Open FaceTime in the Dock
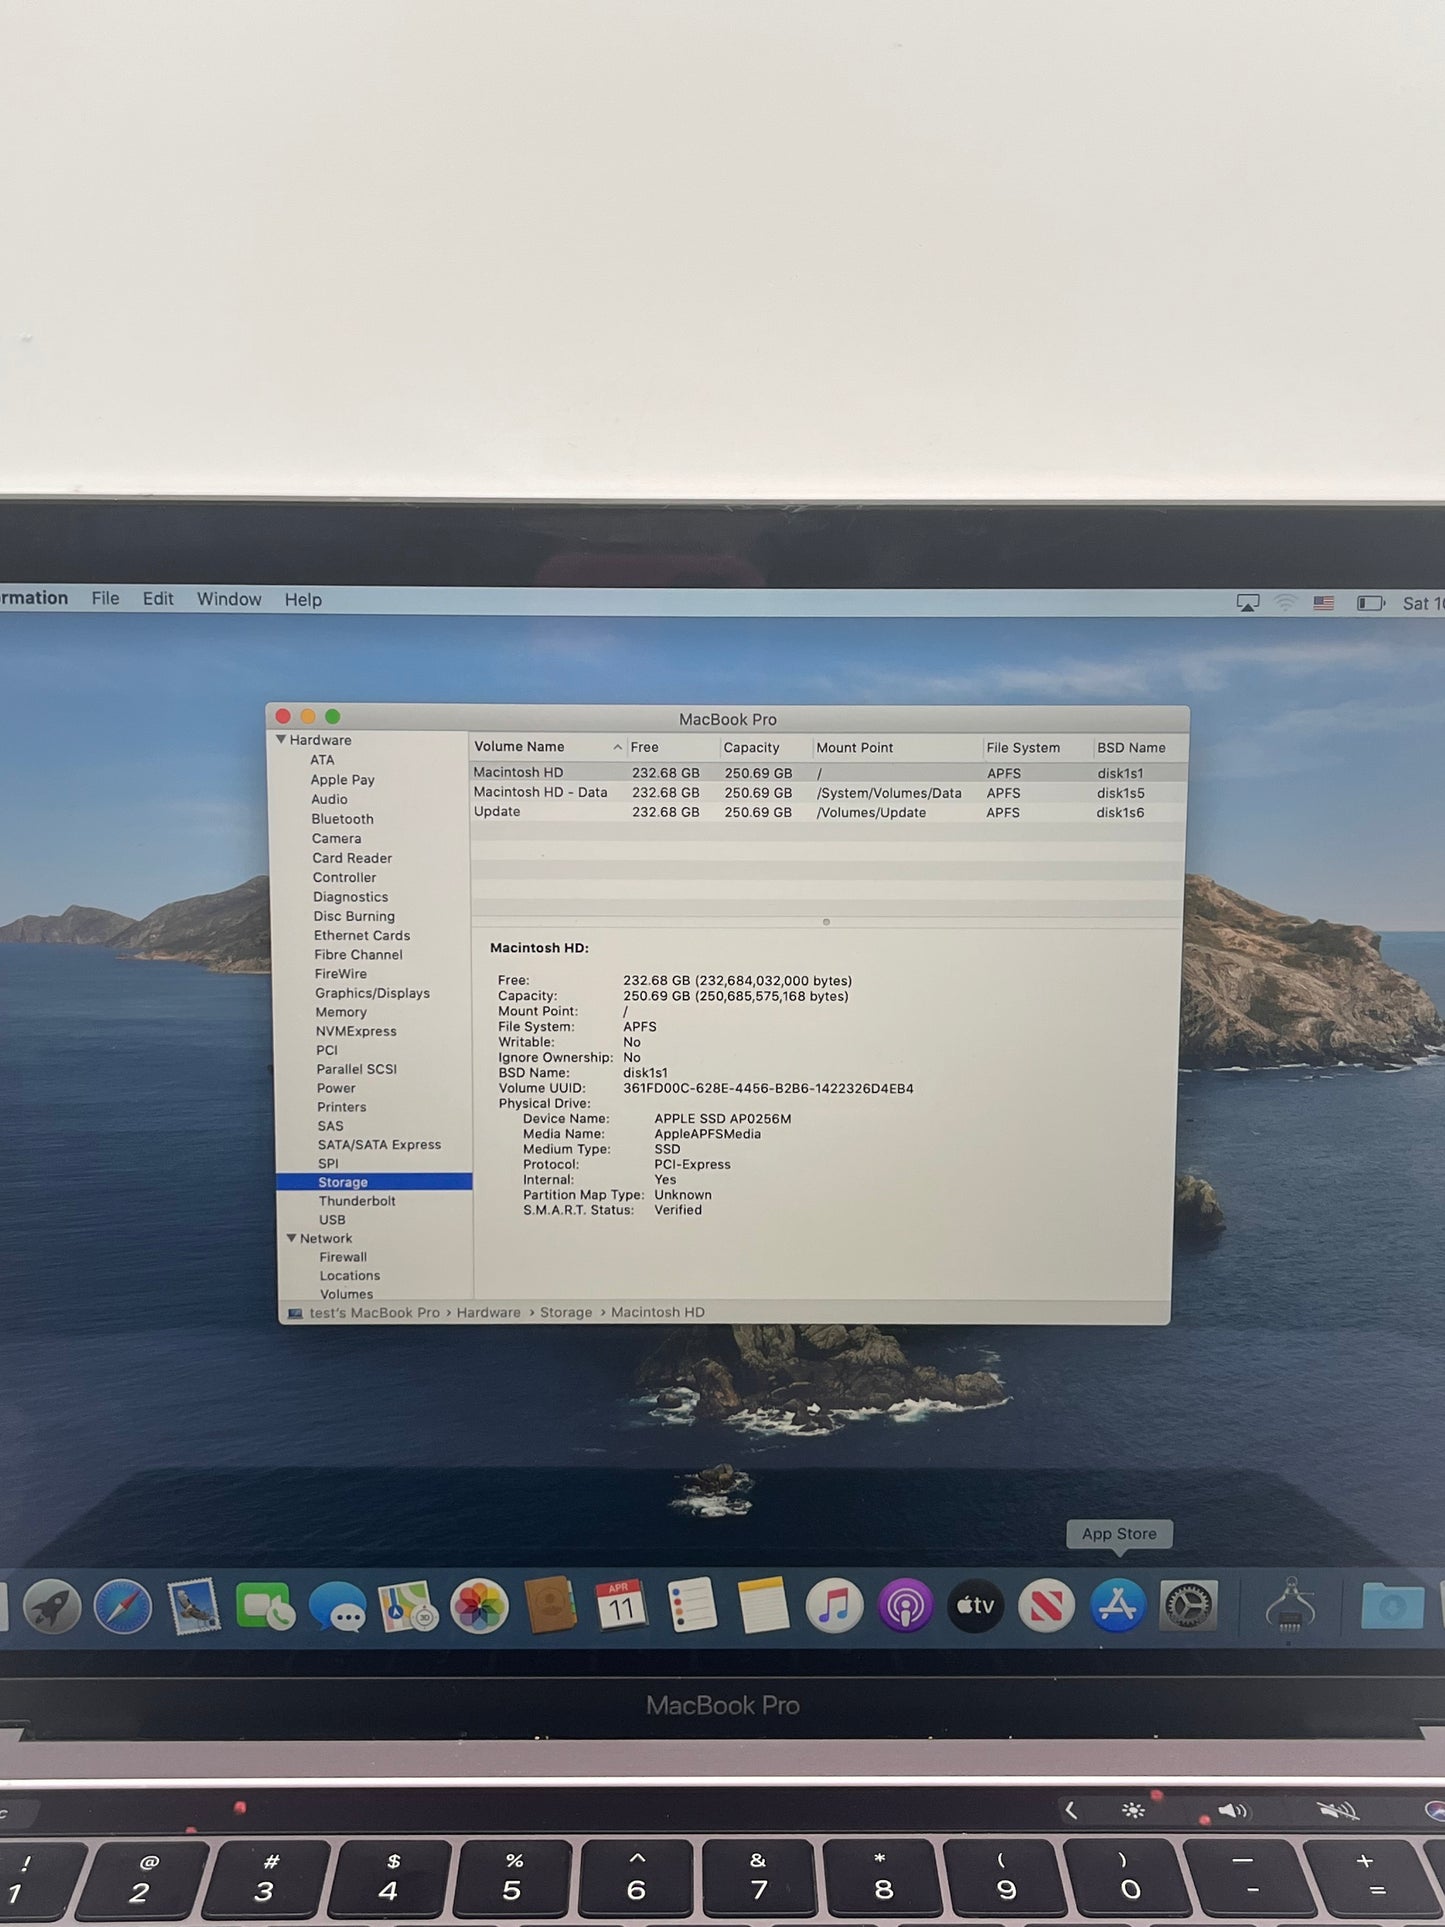This screenshot has width=1445, height=1927. [x=265, y=1607]
